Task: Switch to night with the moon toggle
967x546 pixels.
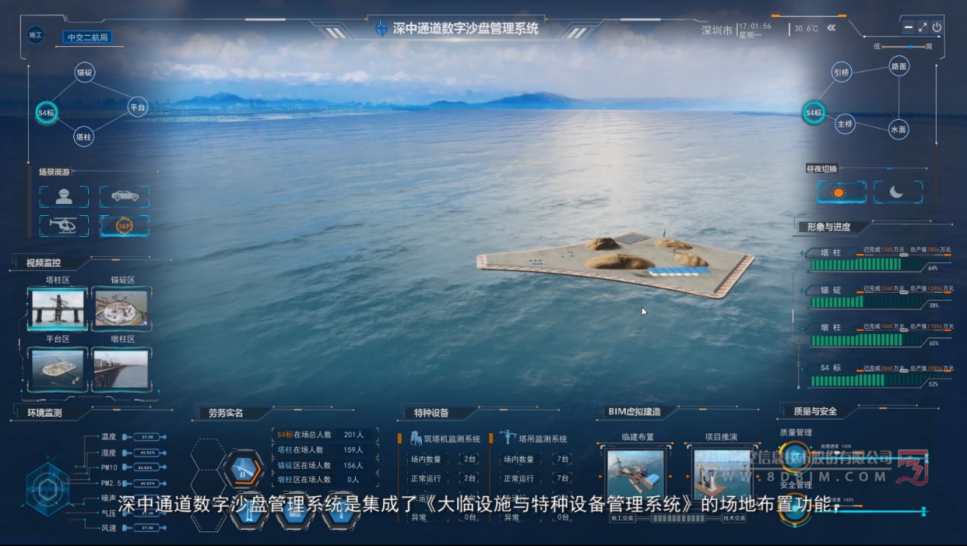Action: [897, 192]
